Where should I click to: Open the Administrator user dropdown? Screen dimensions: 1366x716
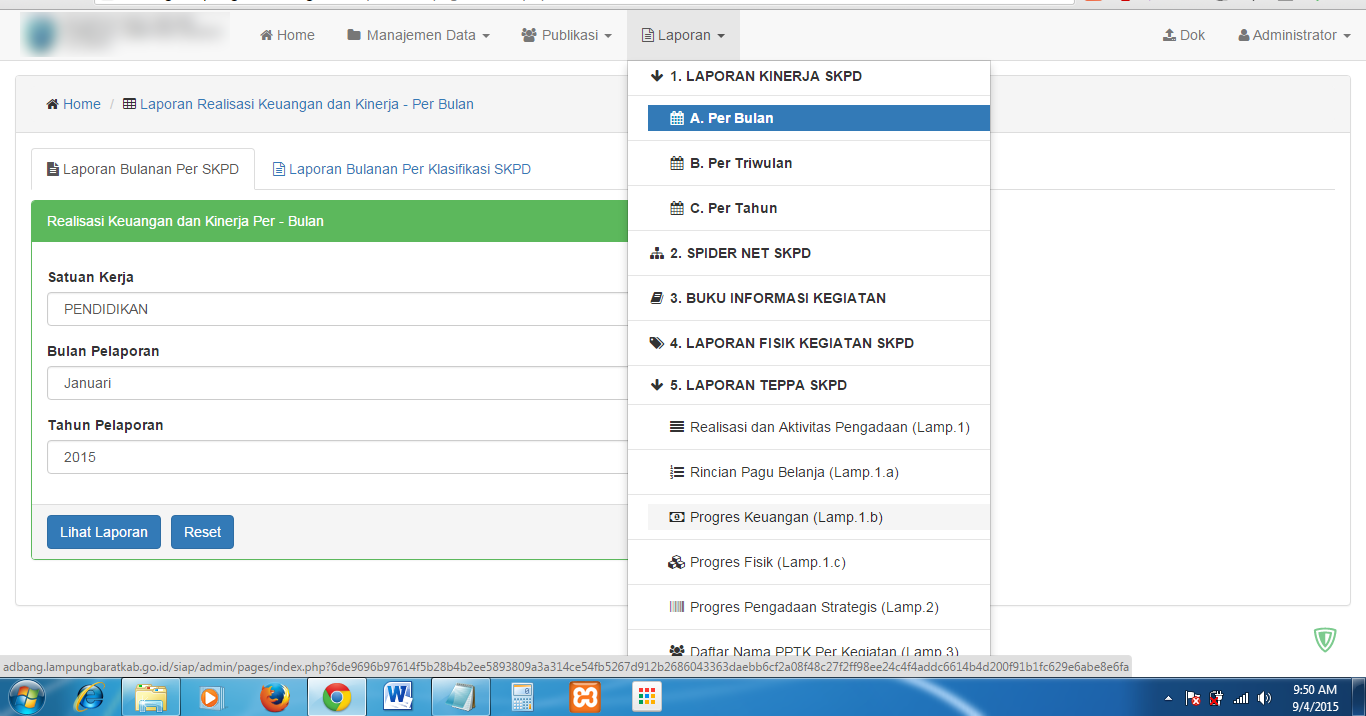[x=1294, y=35]
